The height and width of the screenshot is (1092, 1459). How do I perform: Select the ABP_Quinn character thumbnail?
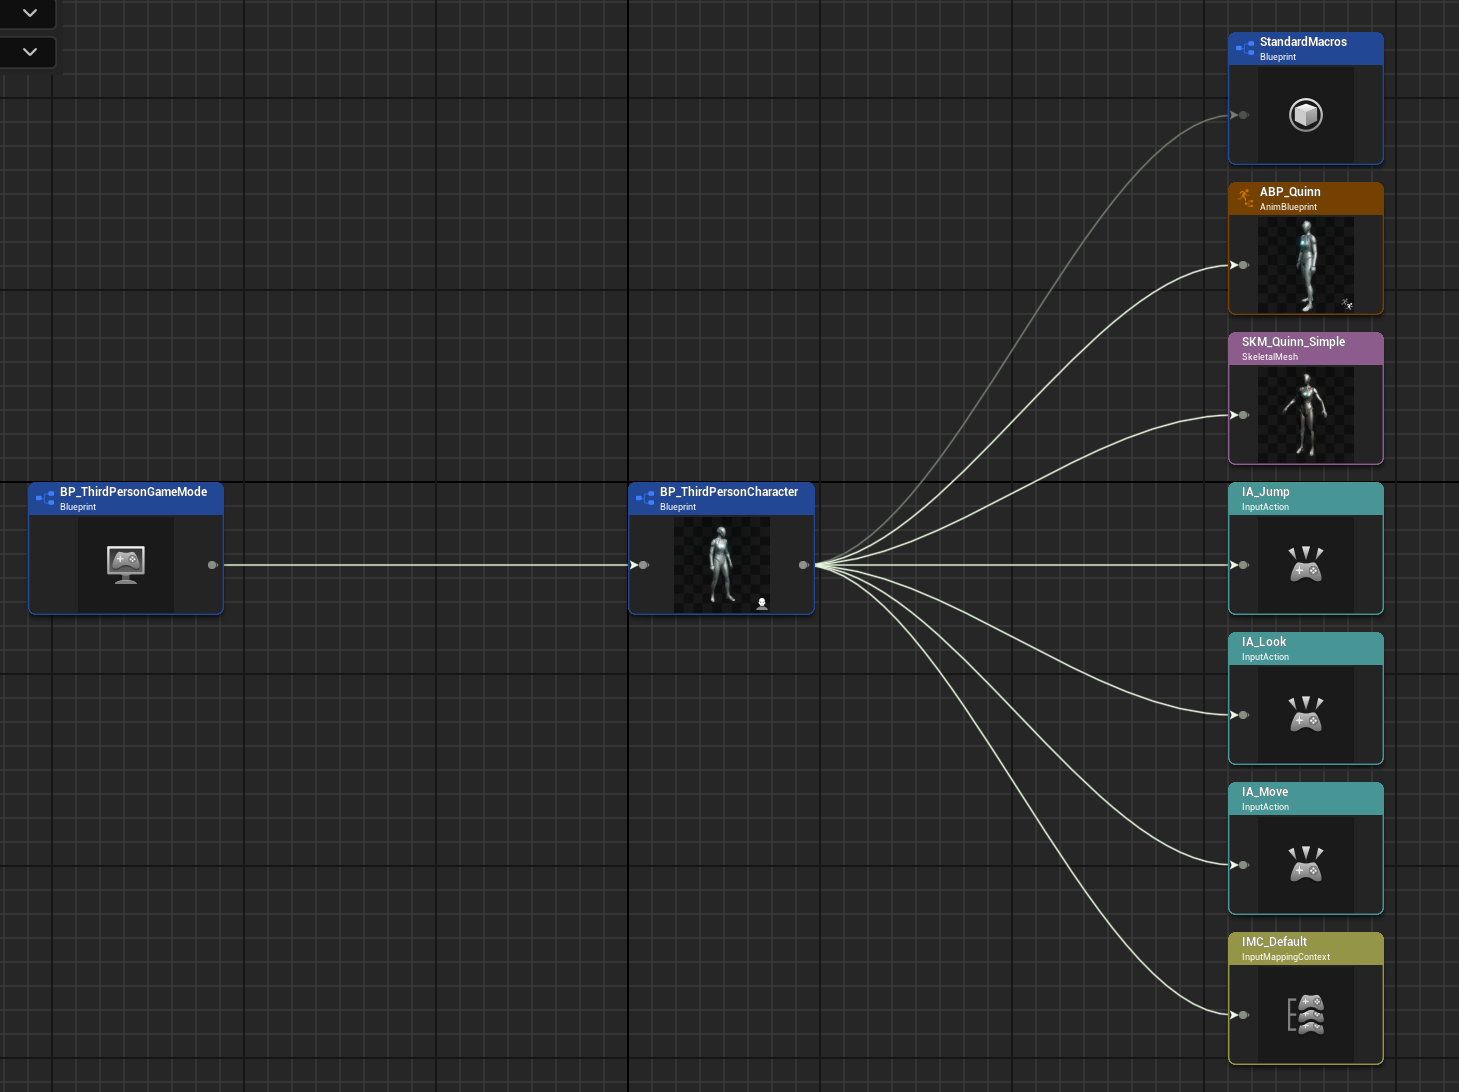tap(1306, 265)
